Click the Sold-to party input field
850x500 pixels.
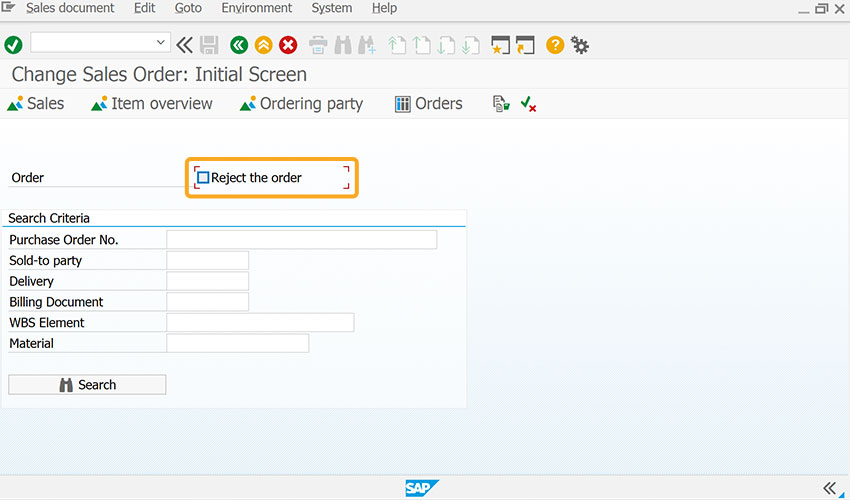click(208, 260)
